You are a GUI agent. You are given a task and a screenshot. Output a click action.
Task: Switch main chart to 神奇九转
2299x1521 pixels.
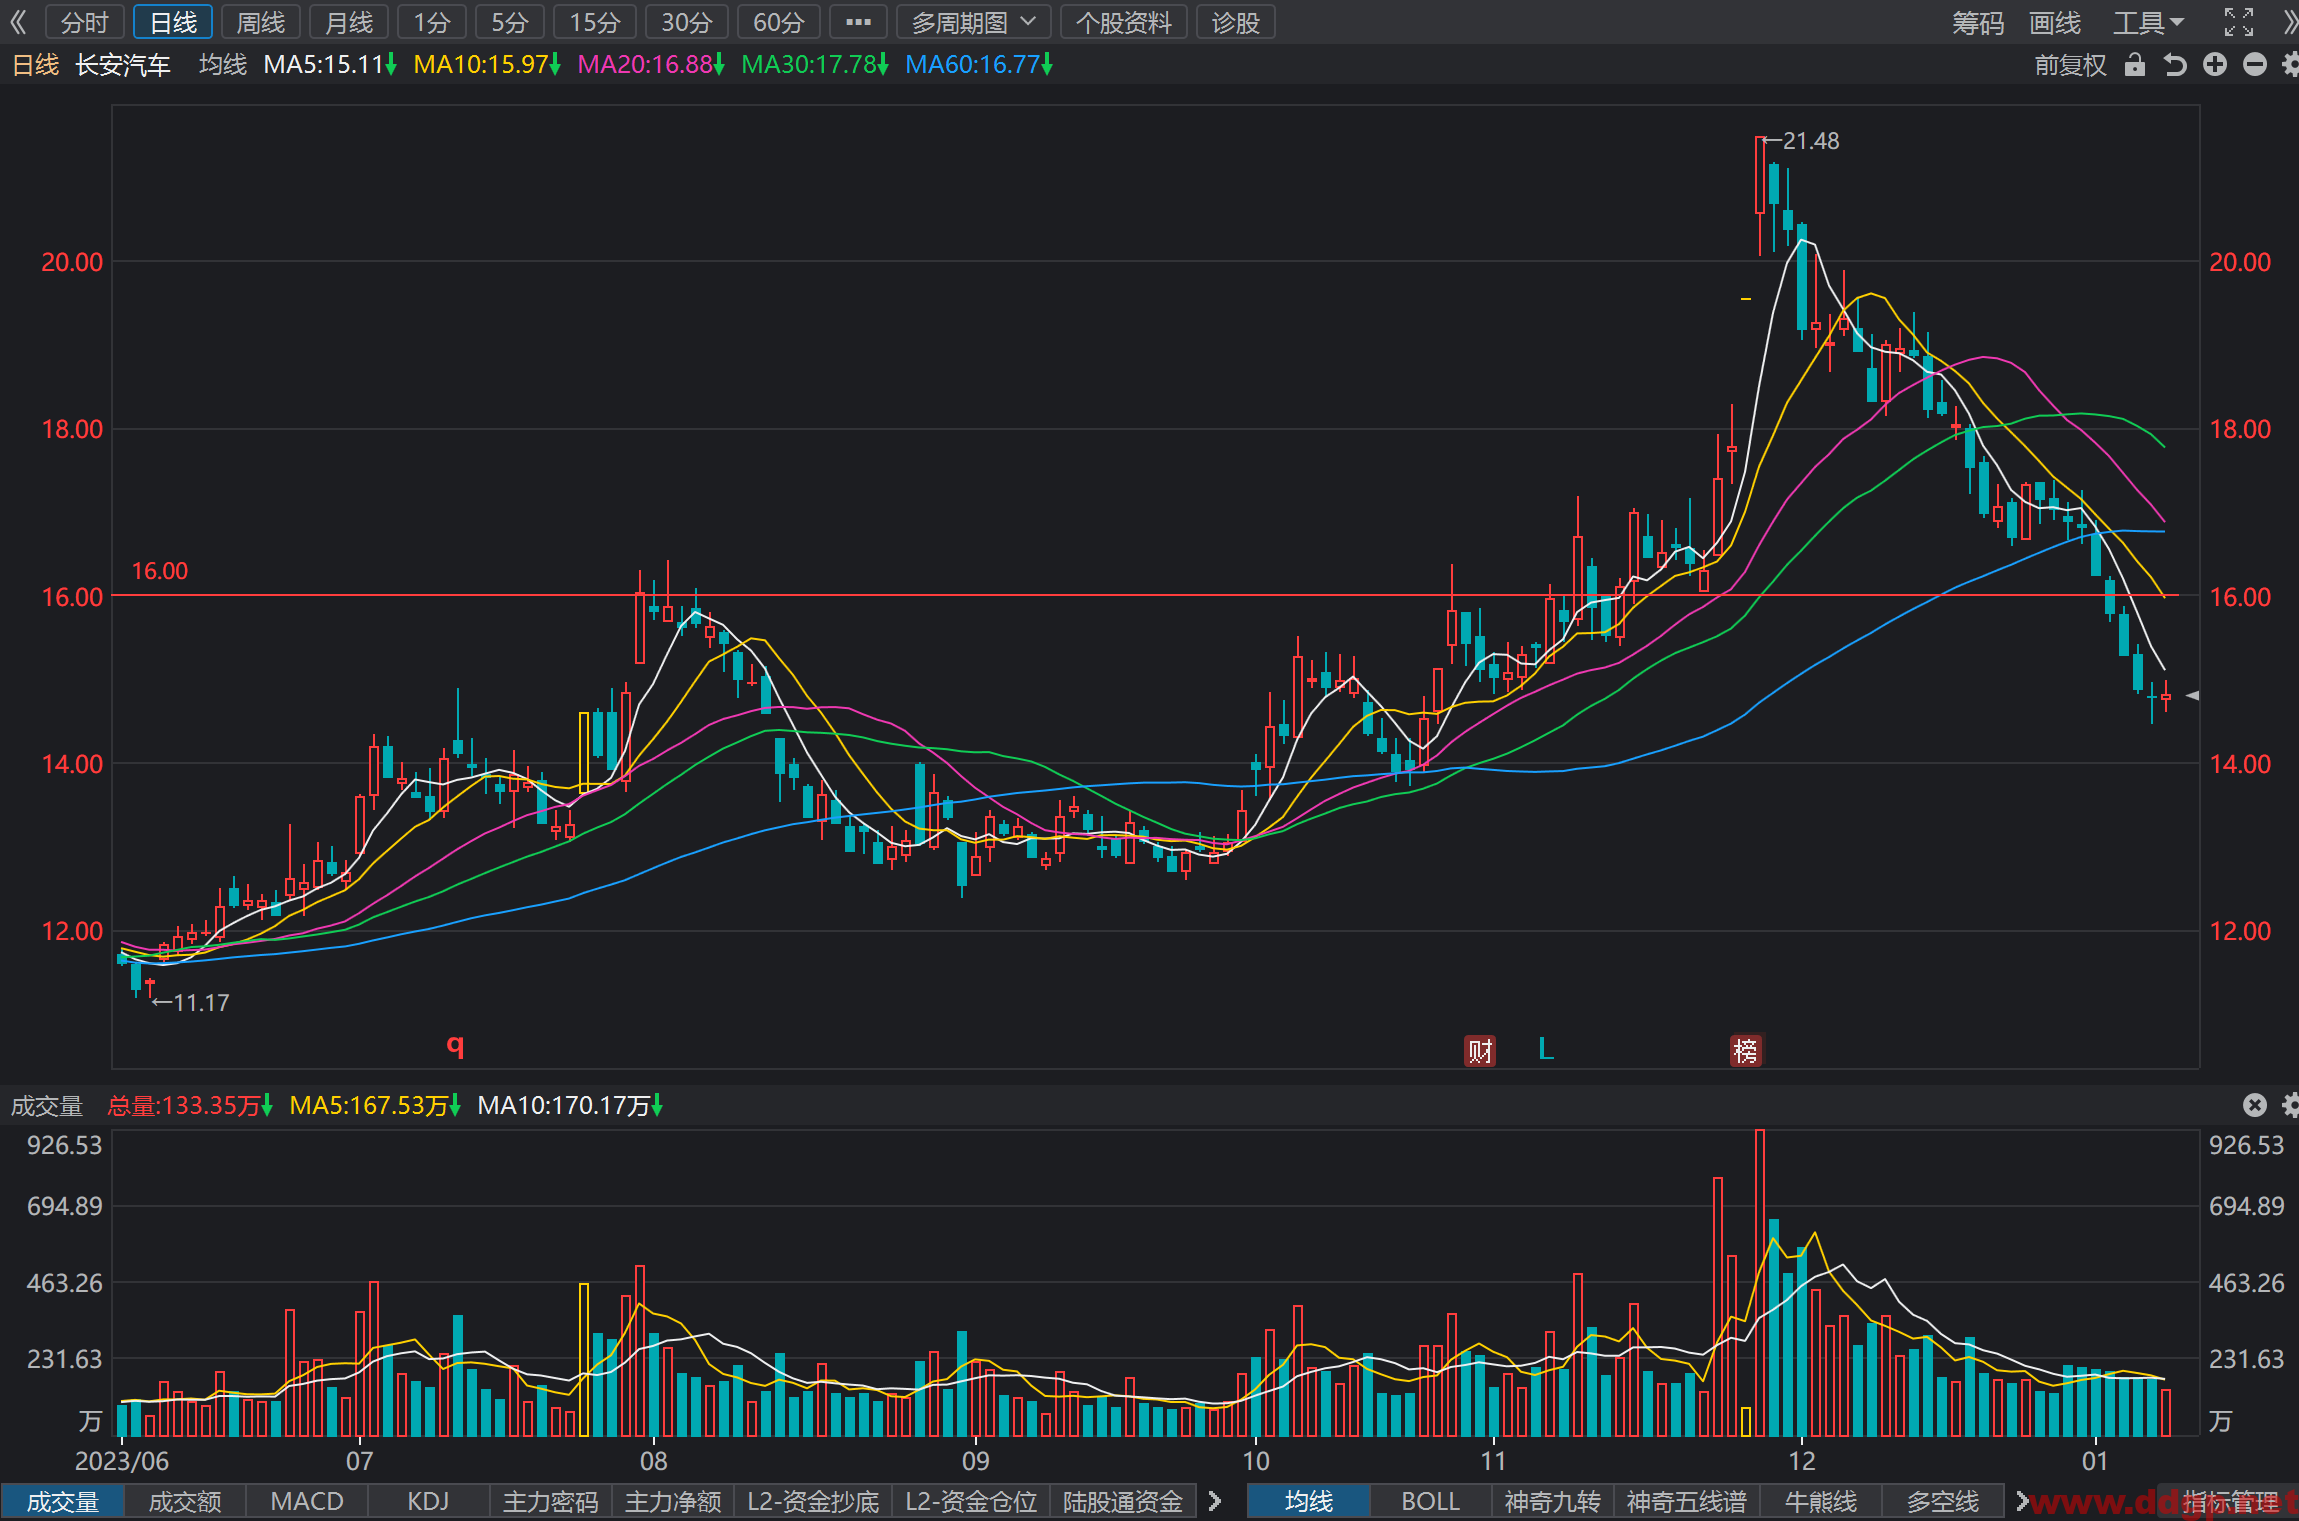tap(1553, 1502)
